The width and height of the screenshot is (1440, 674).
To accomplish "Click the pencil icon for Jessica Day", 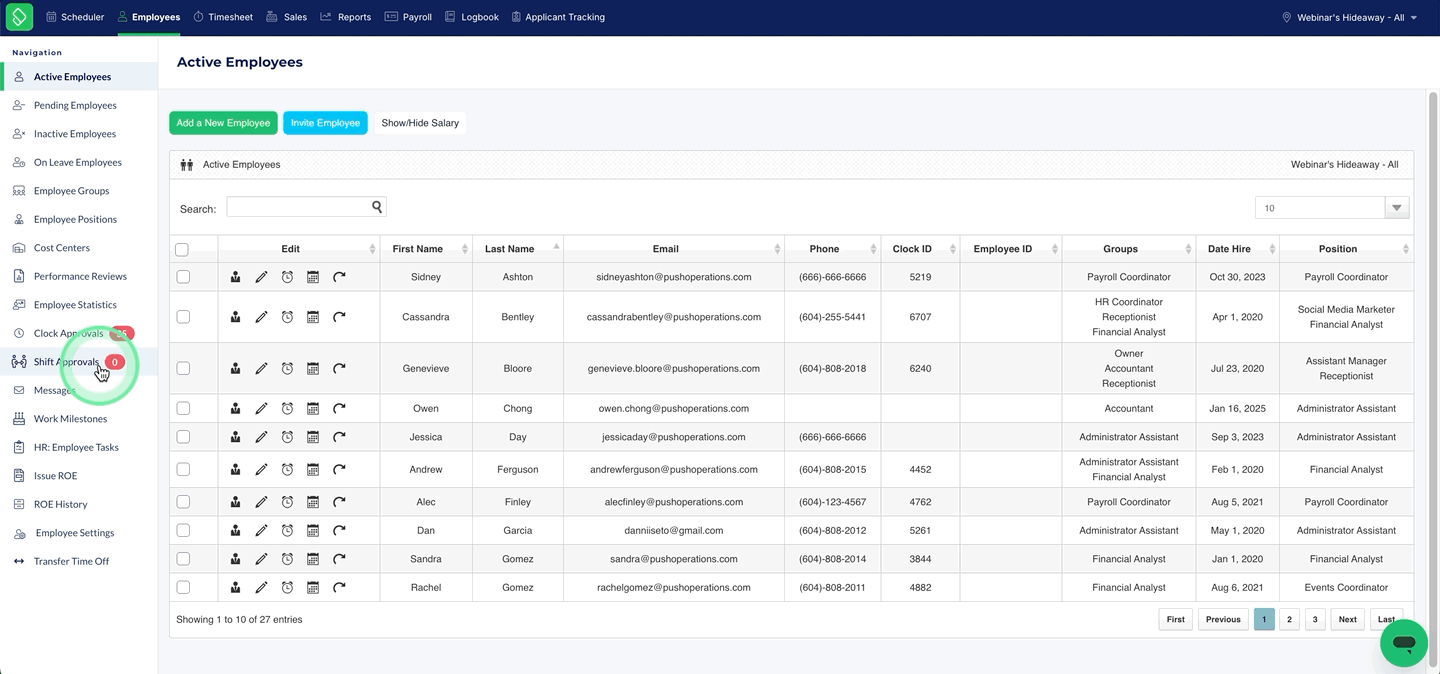I will [x=261, y=437].
